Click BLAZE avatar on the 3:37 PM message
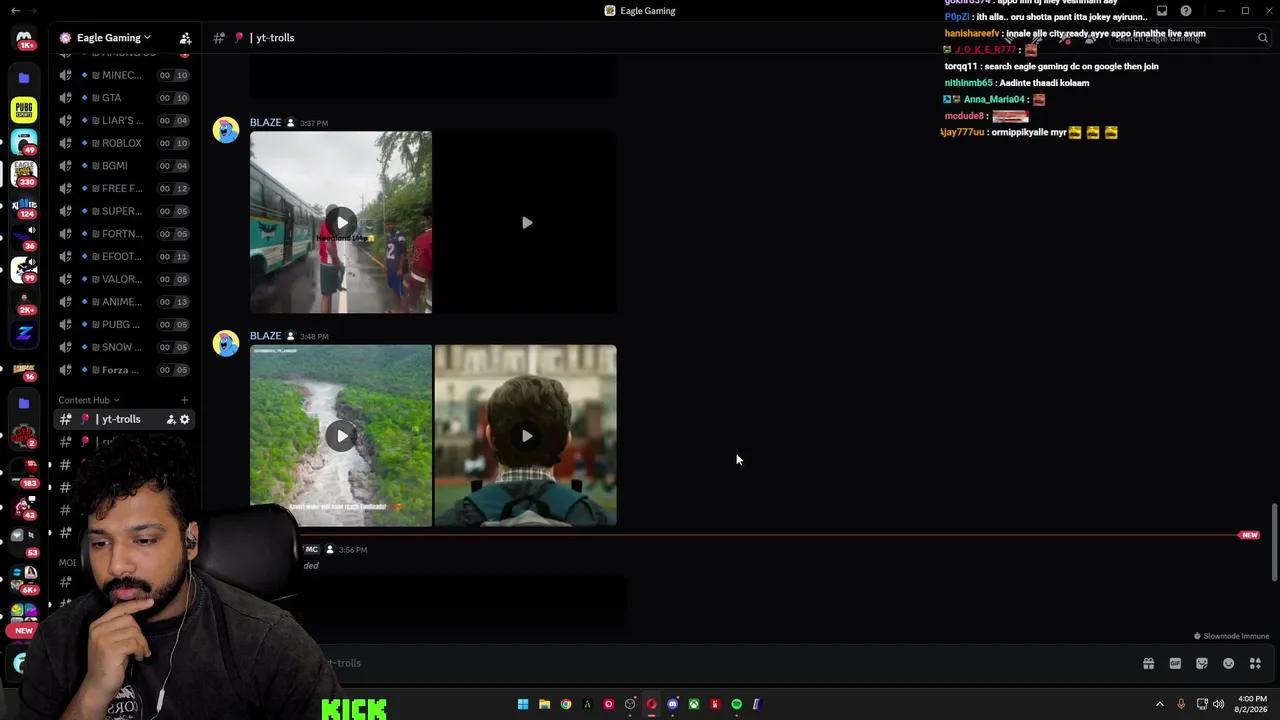This screenshot has height=720, width=1280. [x=226, y=130]
